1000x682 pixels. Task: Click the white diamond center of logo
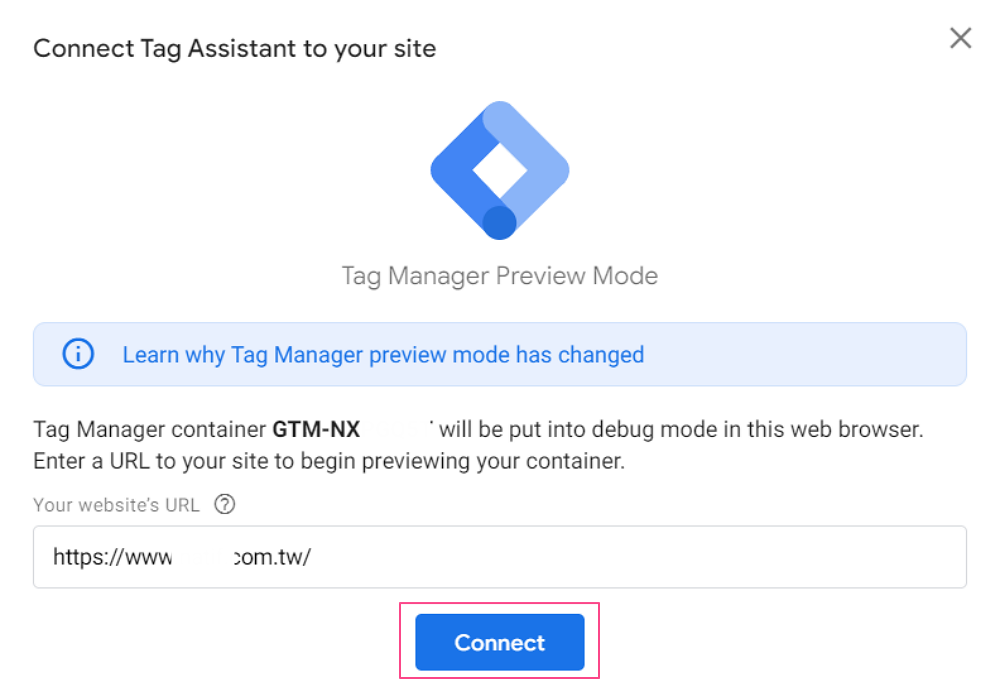click(499, 170)
